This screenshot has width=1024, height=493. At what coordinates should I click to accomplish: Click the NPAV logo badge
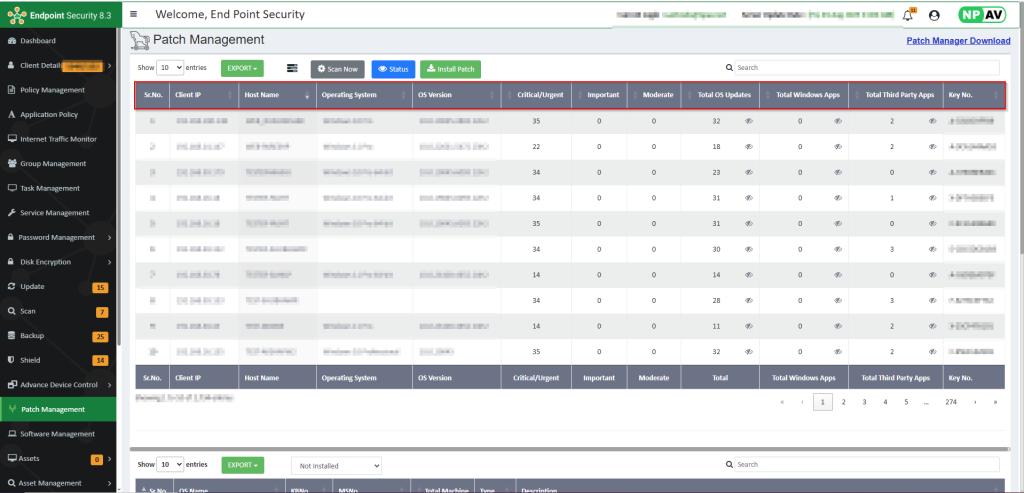[x=979, y=15]
